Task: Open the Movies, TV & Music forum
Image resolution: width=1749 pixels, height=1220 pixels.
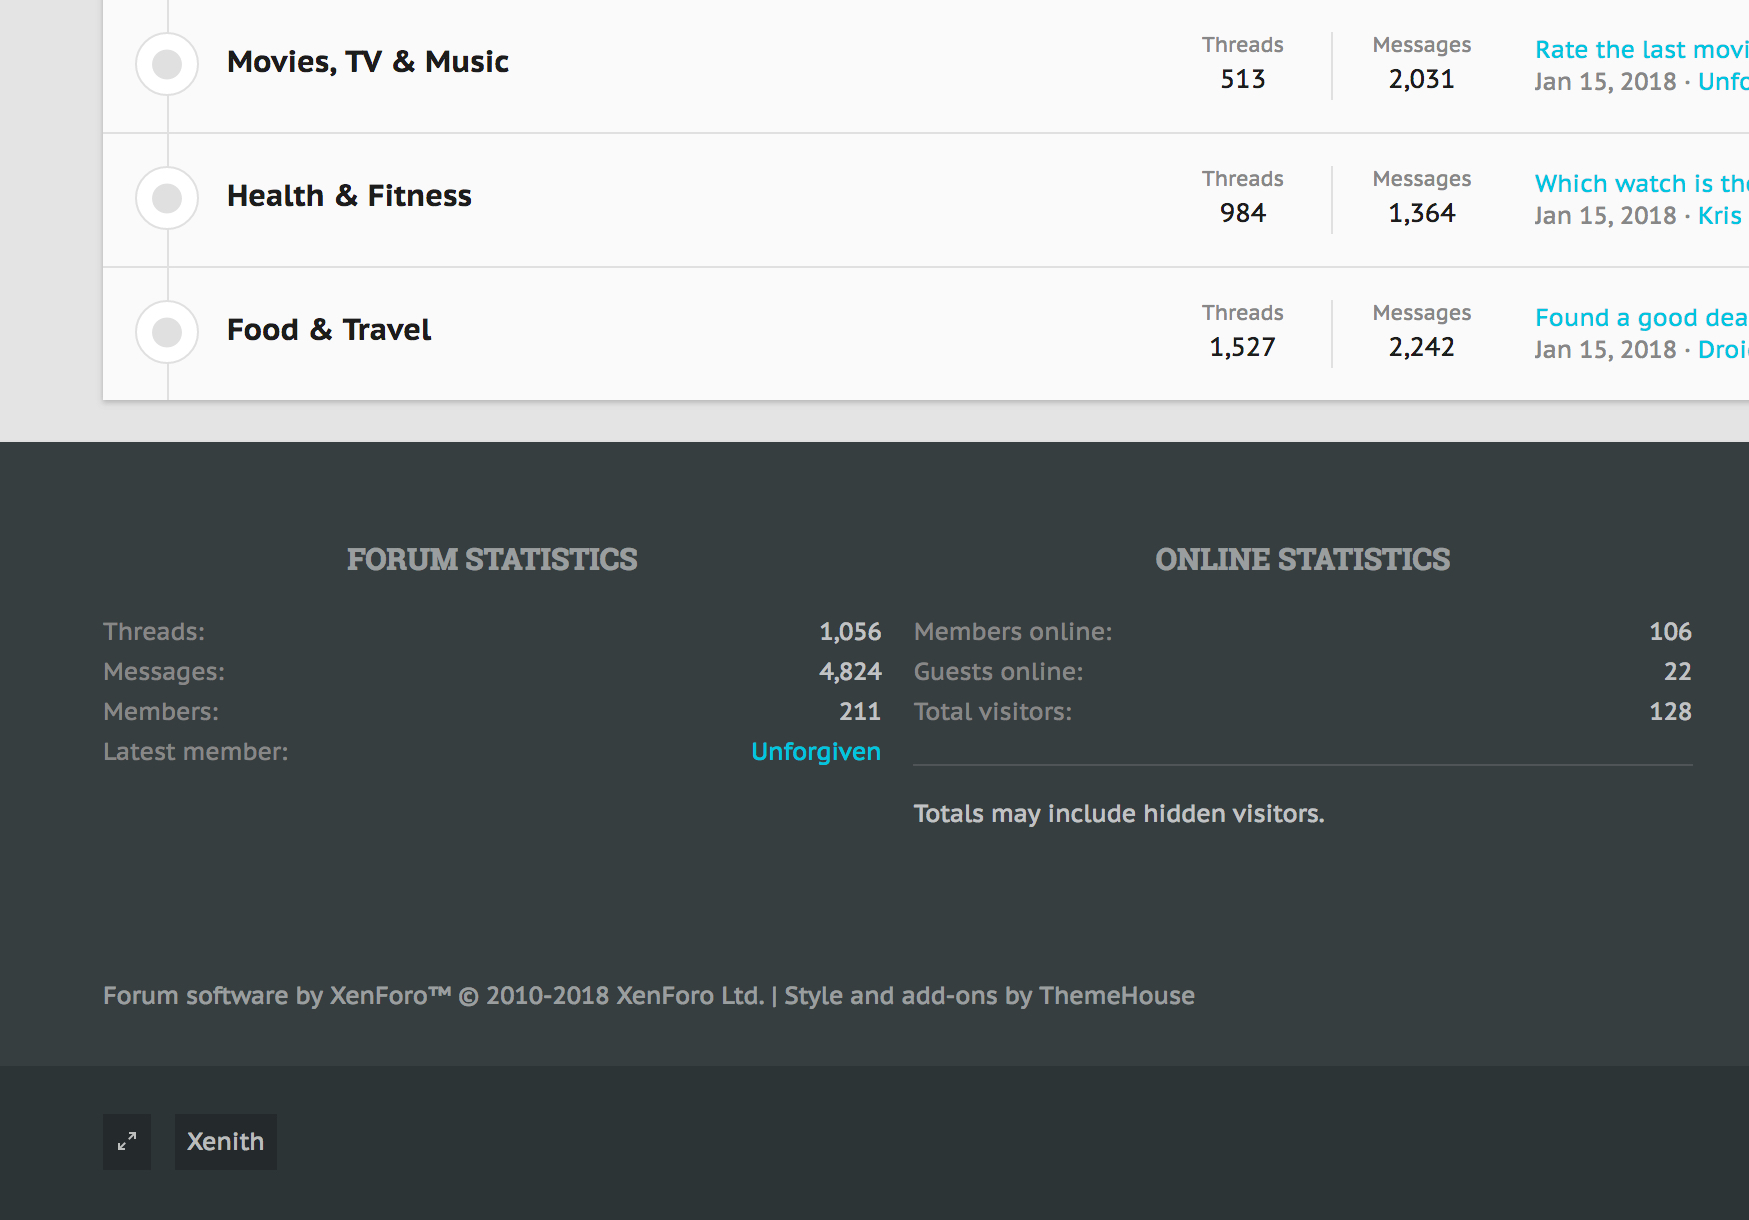Action: (x=367, y=62)
